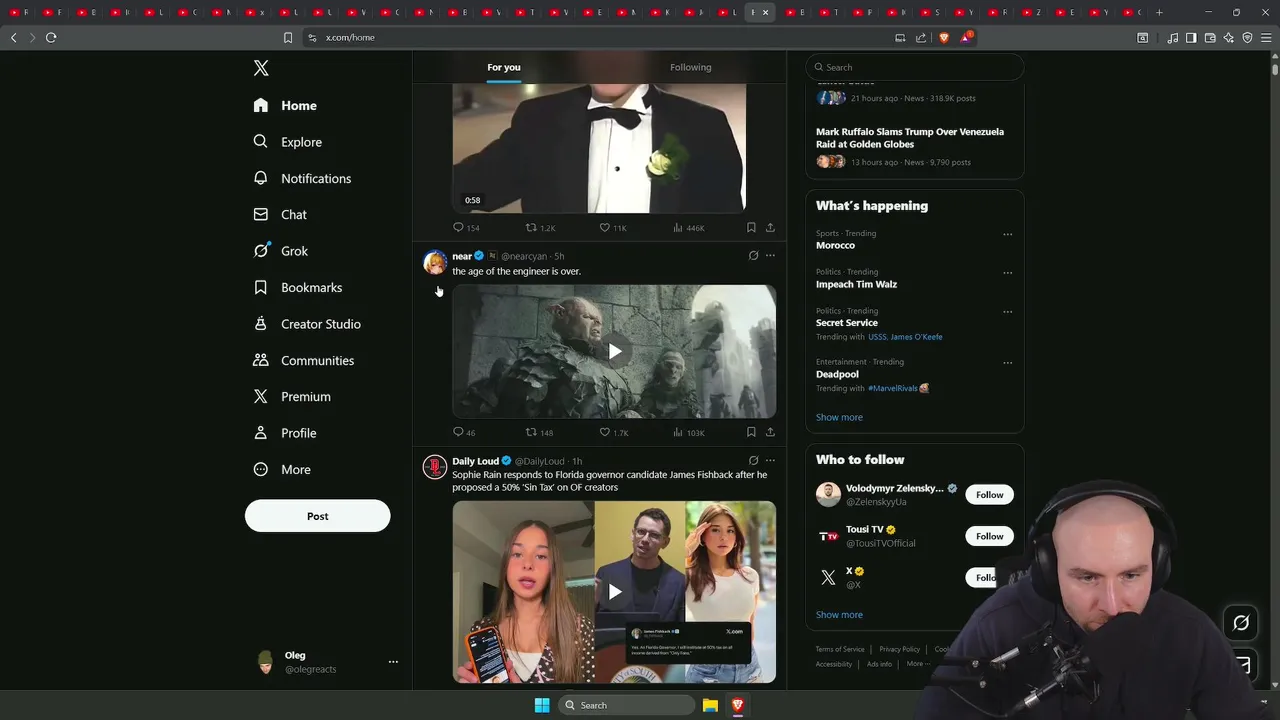This screenshot has width=1280, height=720.
Task: Click the browser back arrow
Action: tap(13, 37)
